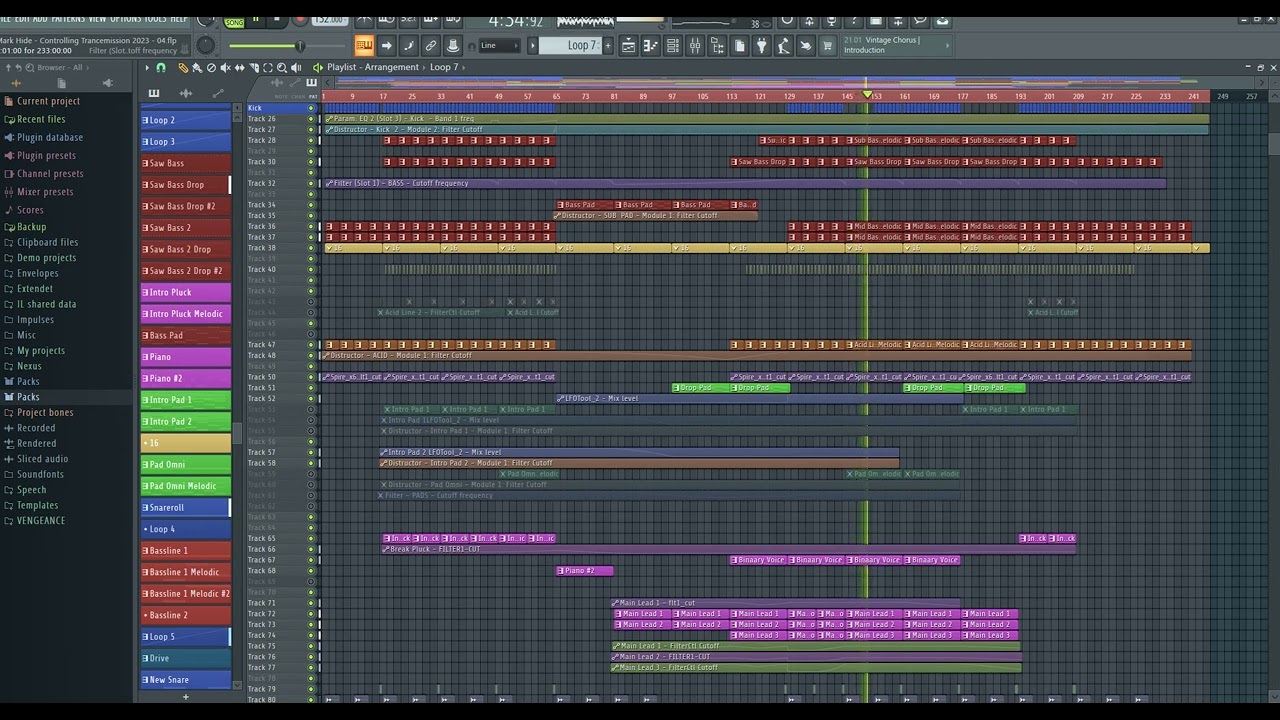Select Bassline 1 Melodic #2 pattern
The width and height of the screenshot is (1280, 720).
point(186,594)
